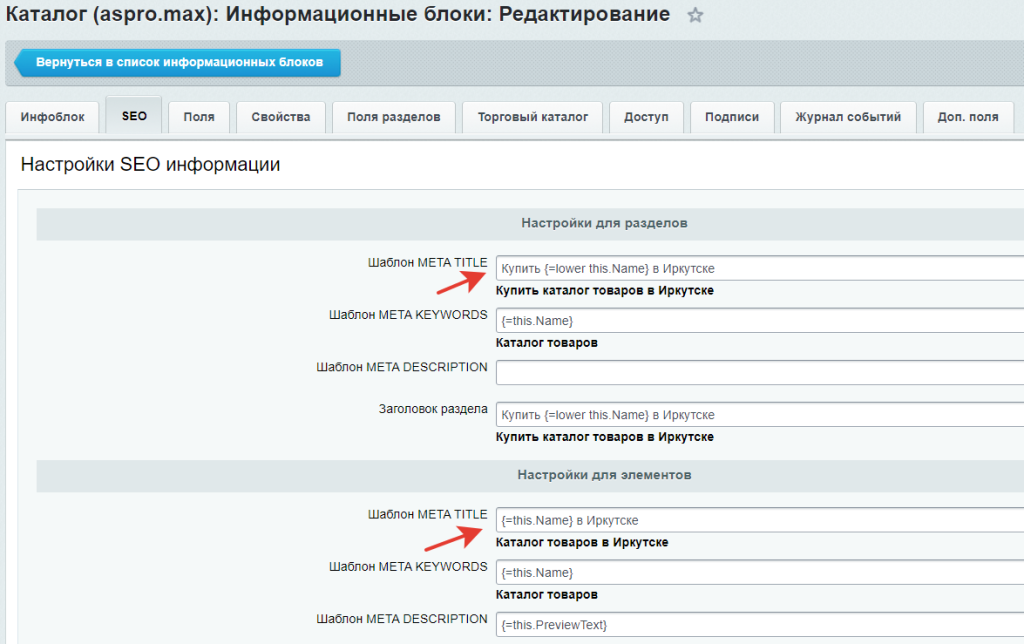Click elements META KEYWORDS template field
This screenshot has height=644, width=1024.
760,572
